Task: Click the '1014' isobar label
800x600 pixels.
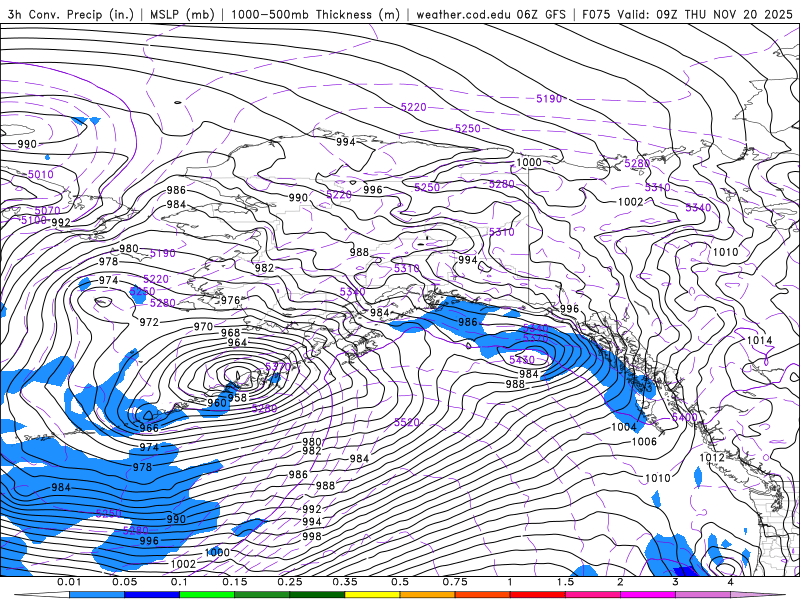Action: [x=759, y=340]
